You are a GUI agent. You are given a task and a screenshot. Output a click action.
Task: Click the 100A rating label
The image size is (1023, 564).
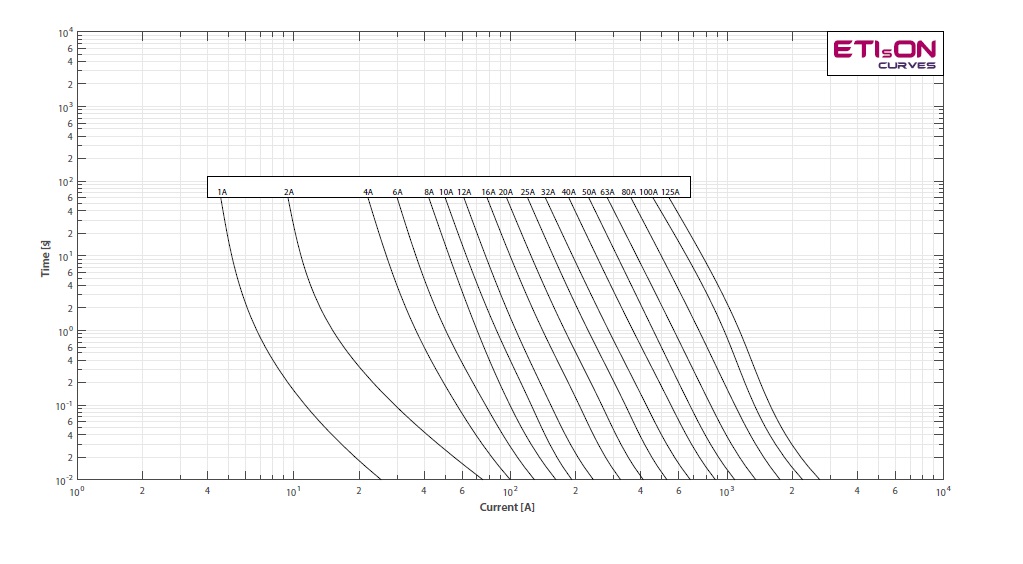[649, 192]
